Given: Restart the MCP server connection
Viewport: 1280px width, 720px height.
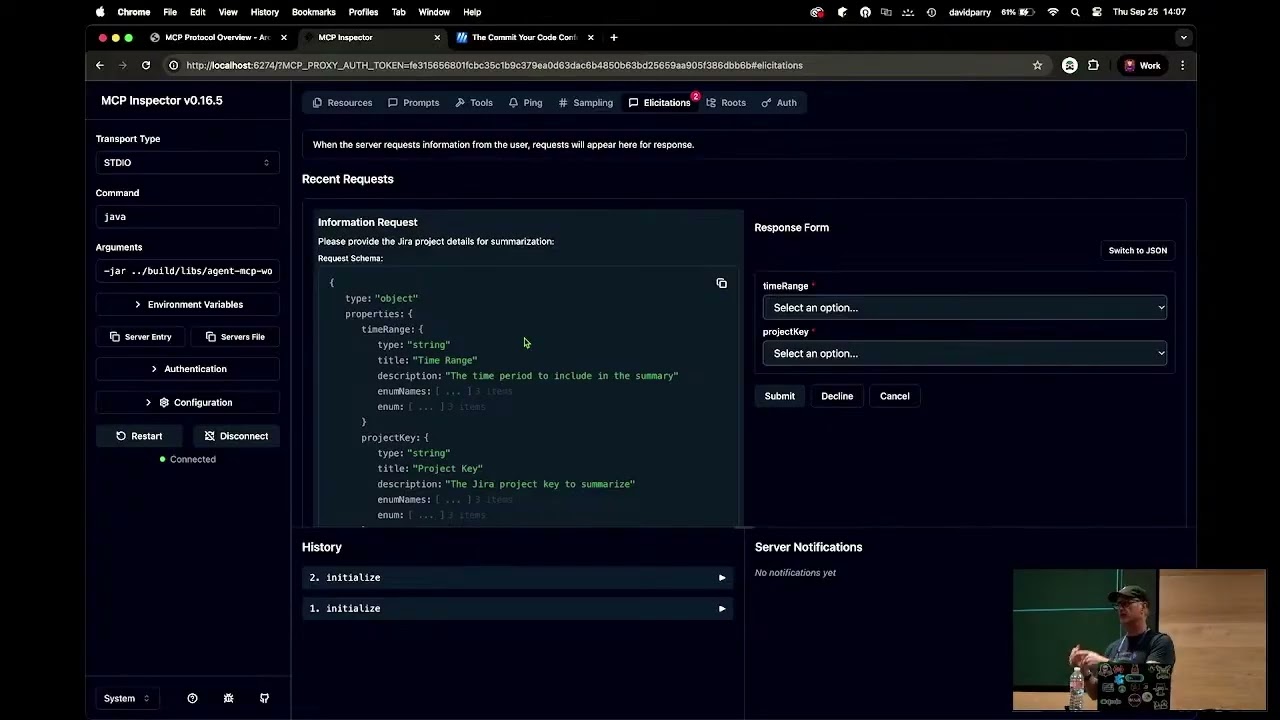Looking at the screenshot, I should click(x=139, y=436).
